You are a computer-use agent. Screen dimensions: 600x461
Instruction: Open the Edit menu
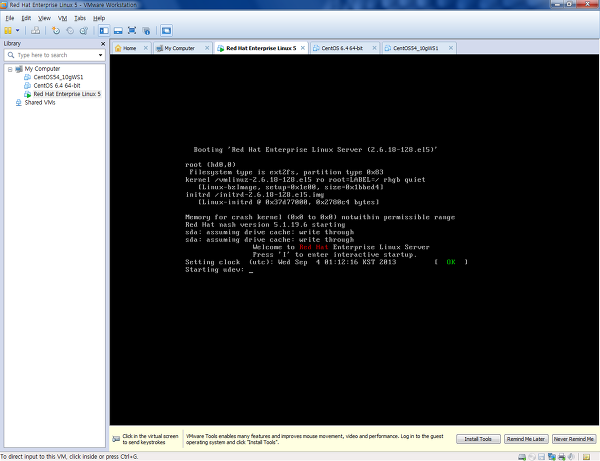coord(26,18)
